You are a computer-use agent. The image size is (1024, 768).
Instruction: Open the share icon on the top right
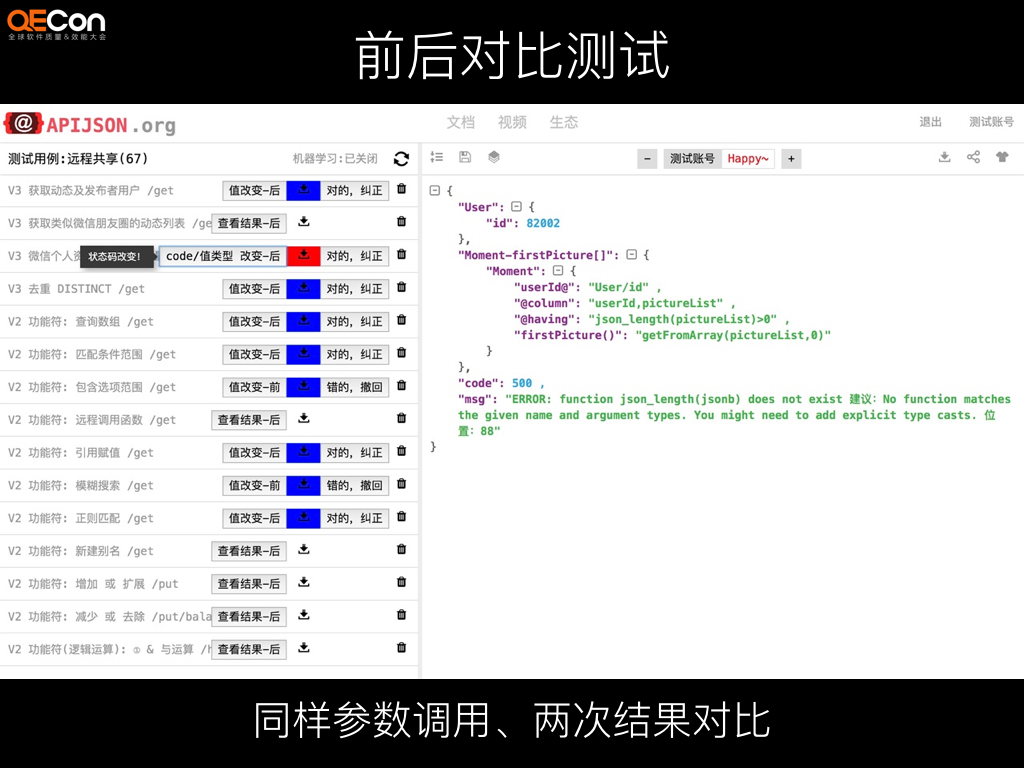pos(975,158)
